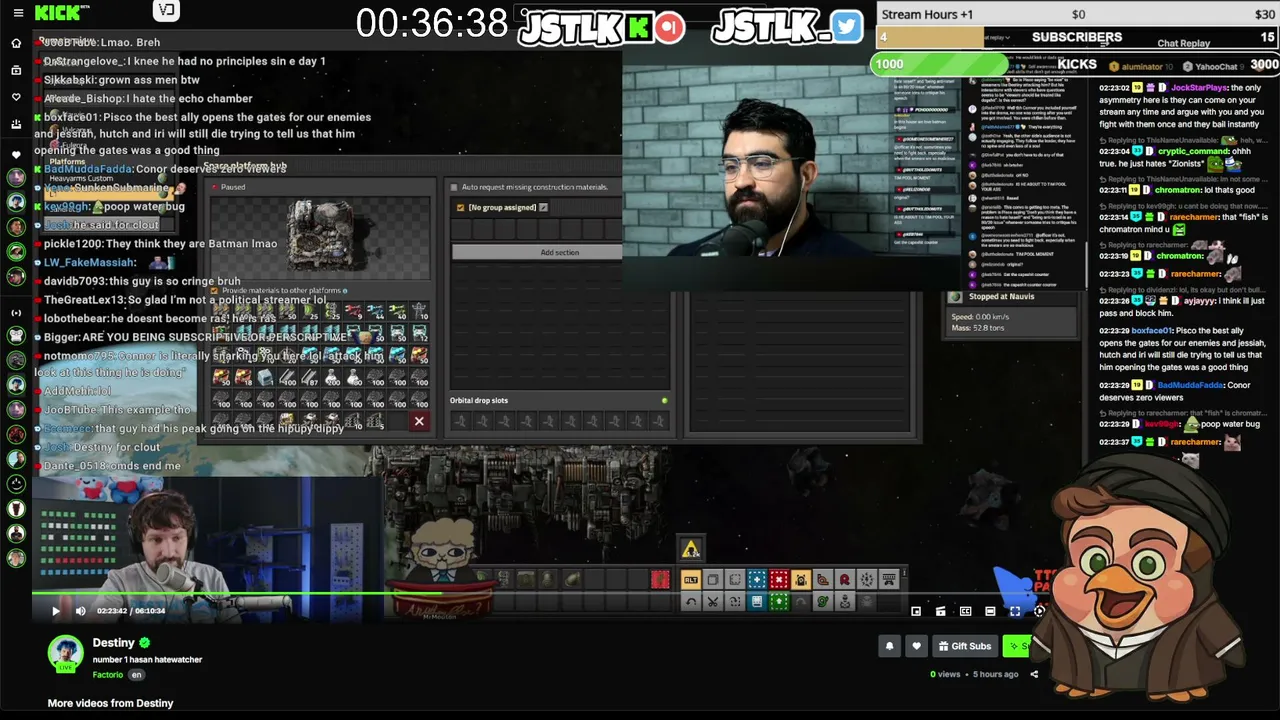This screenshot has height=720, width=1280.
Task: Follow Destiny with the heart button
Action: [916, 646]
